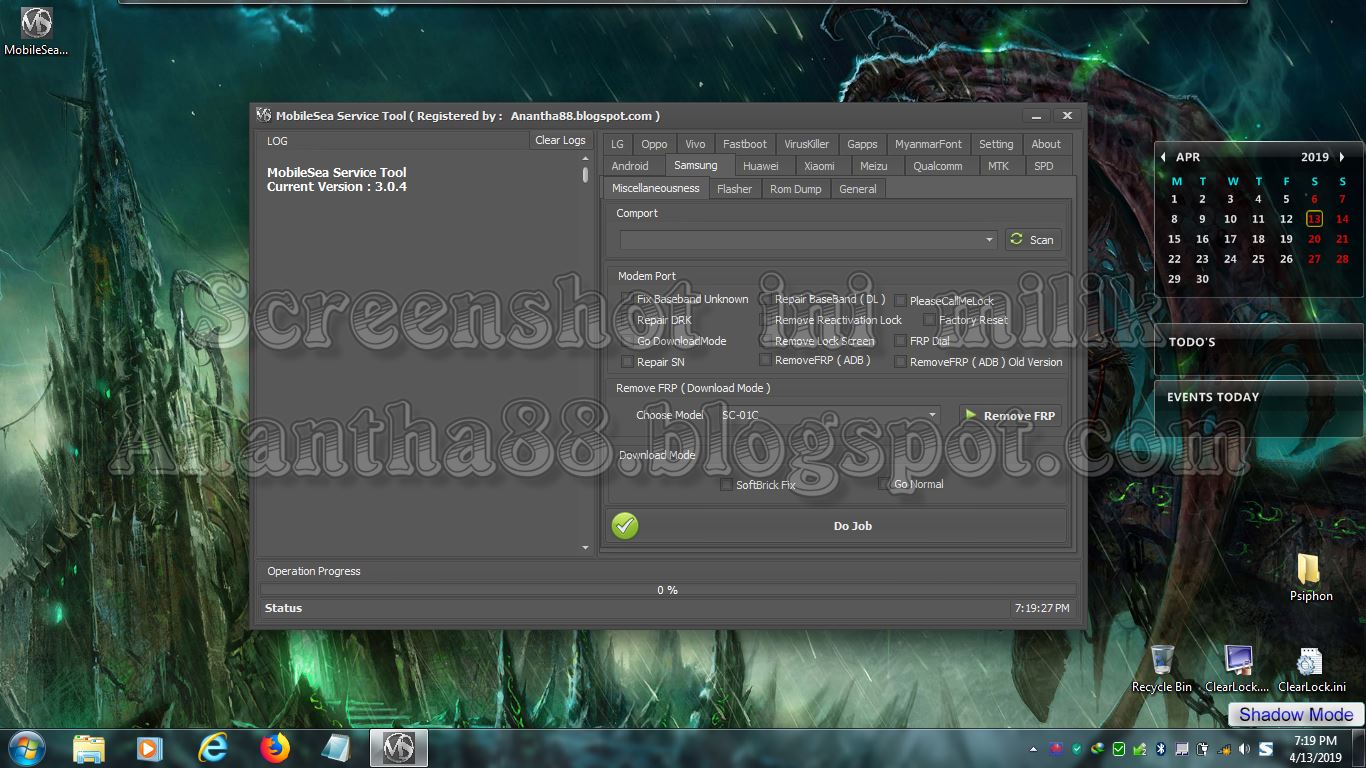
Task: Open the volume speaker tray icon
Action: coord(1244,748)
